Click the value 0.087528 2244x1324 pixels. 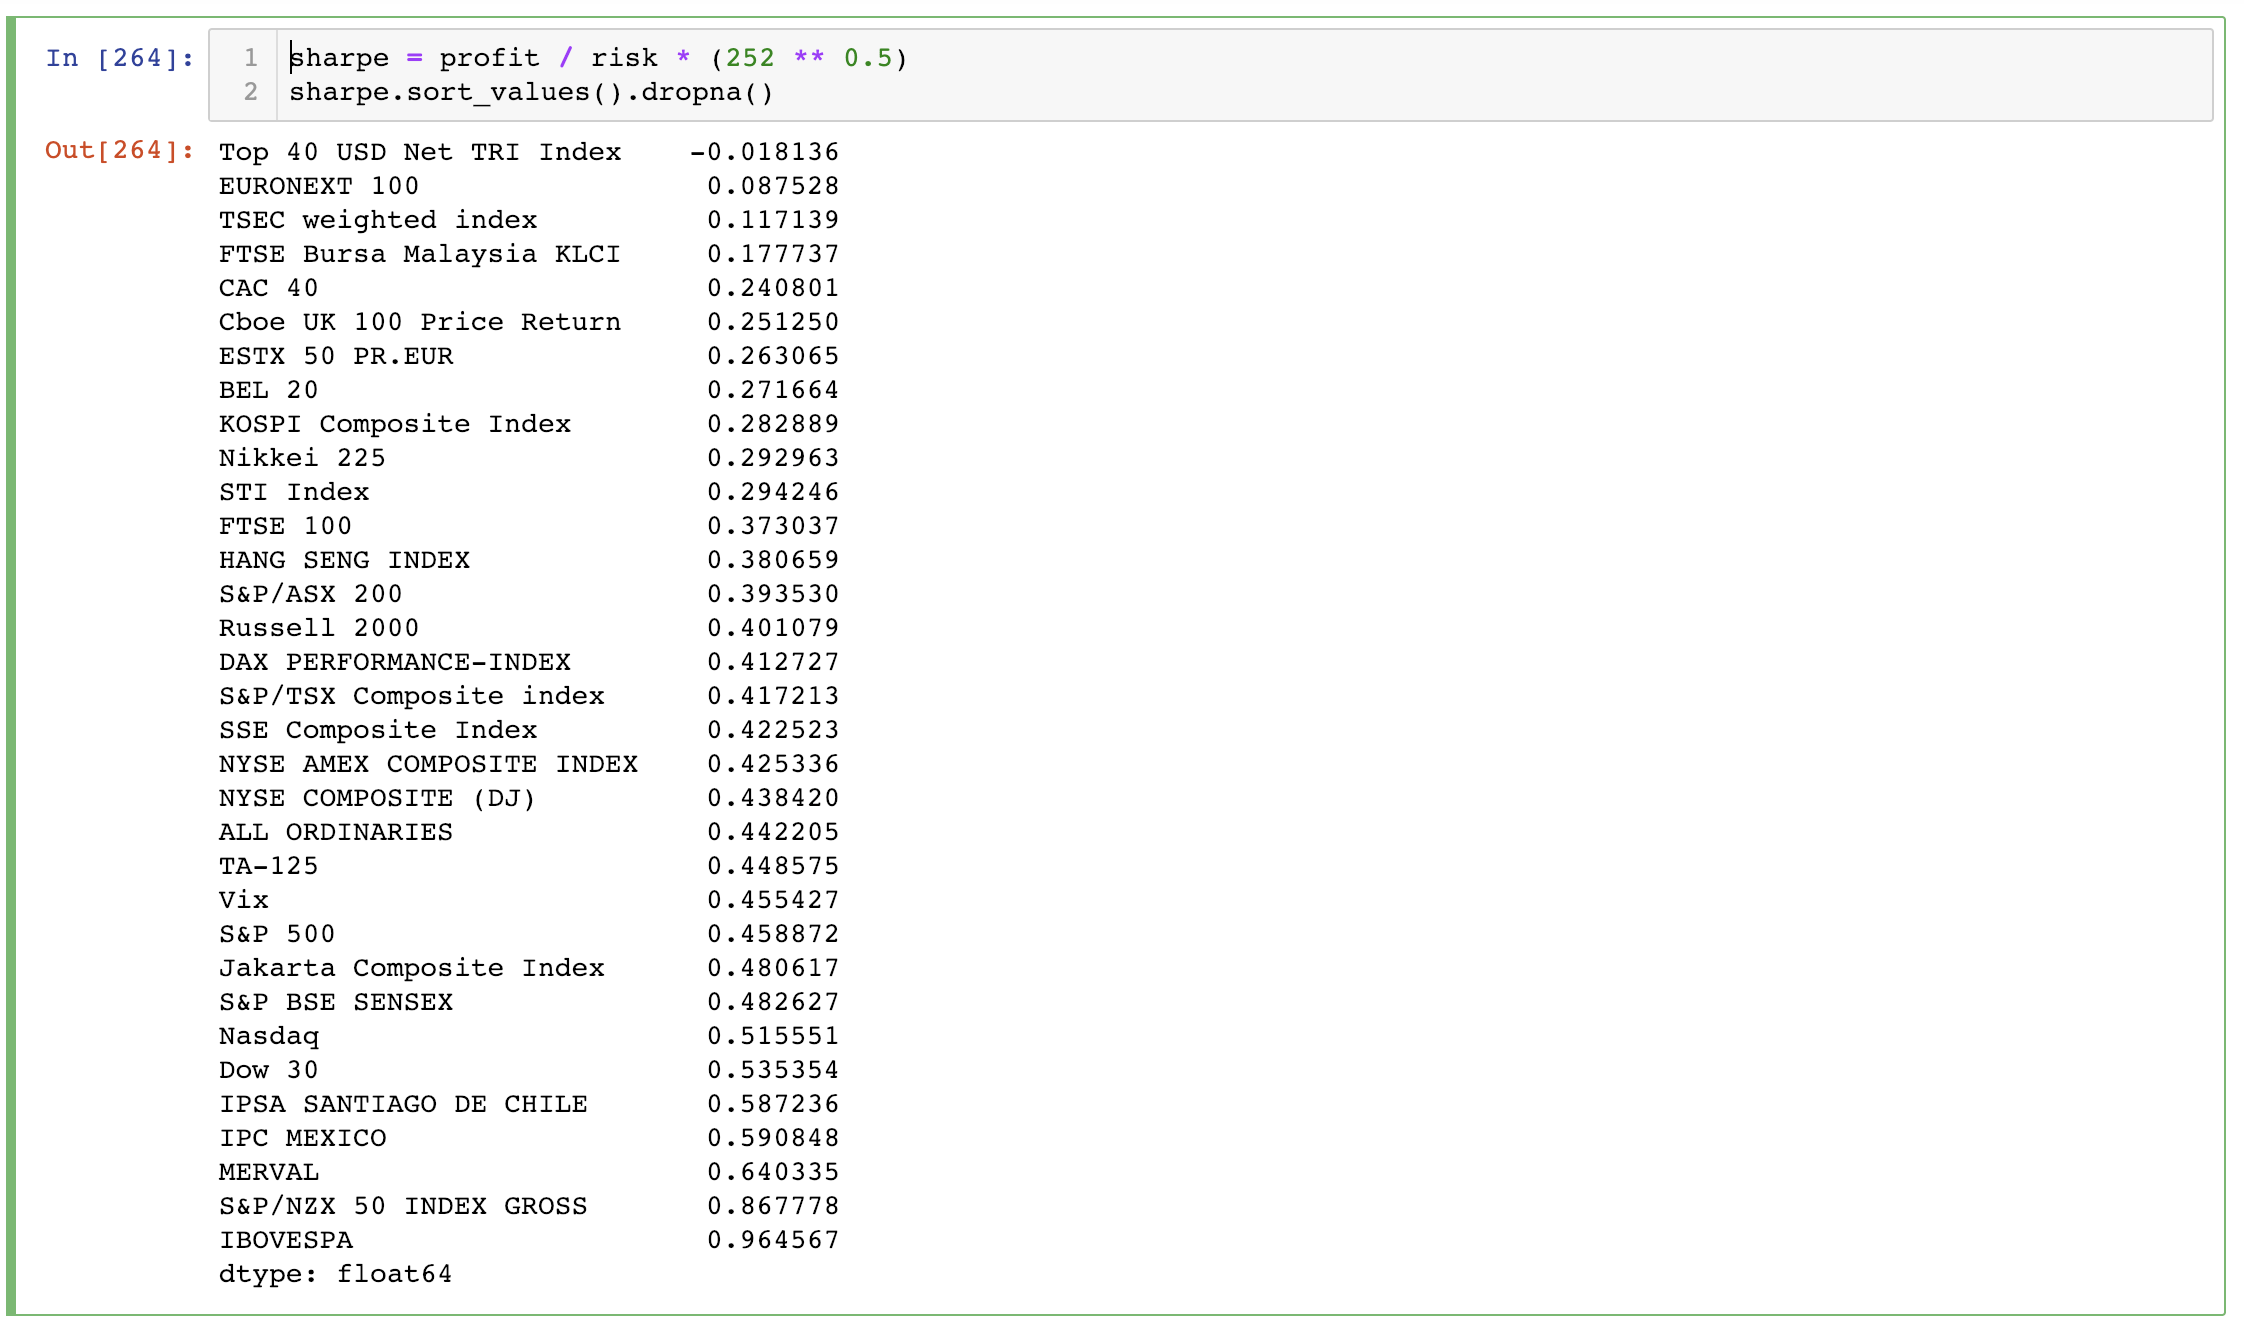(x=773, y=186)
